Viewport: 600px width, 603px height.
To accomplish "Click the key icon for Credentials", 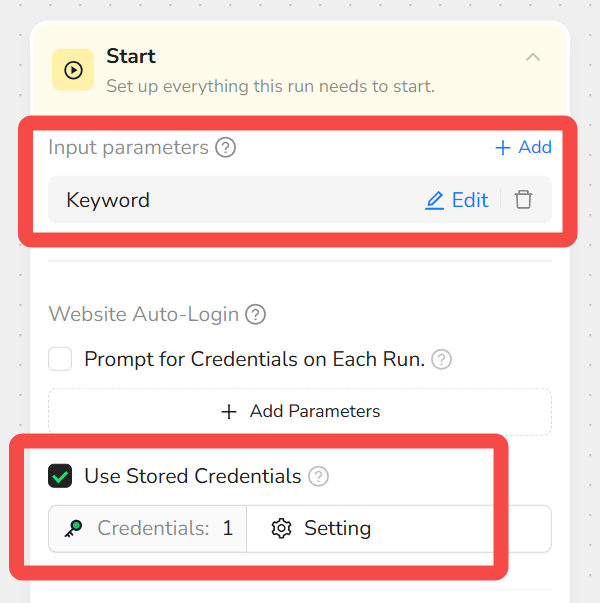I will [x=73, y=529].
